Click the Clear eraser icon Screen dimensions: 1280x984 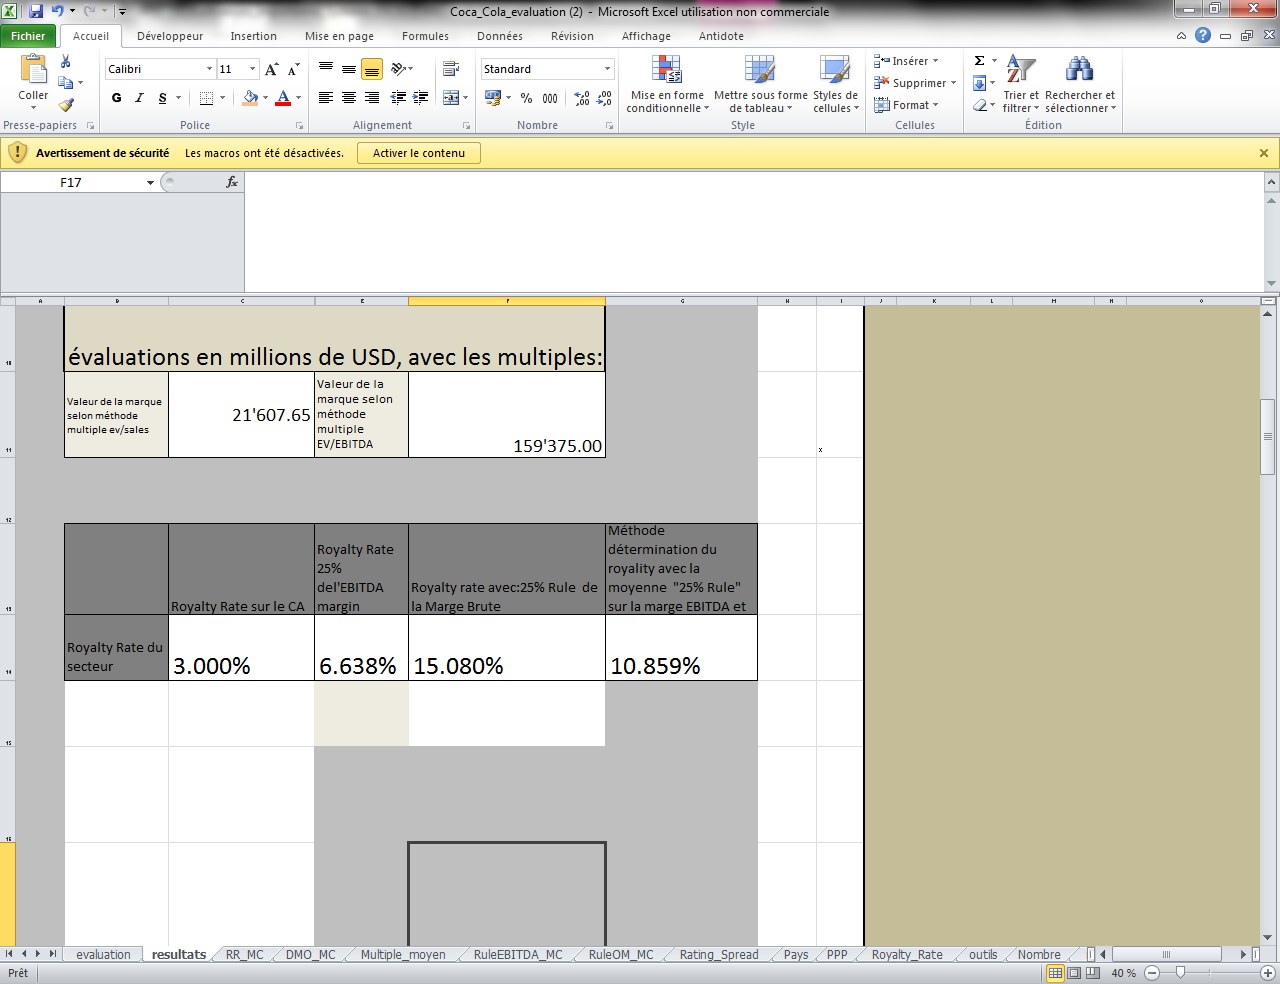(980, 105)
